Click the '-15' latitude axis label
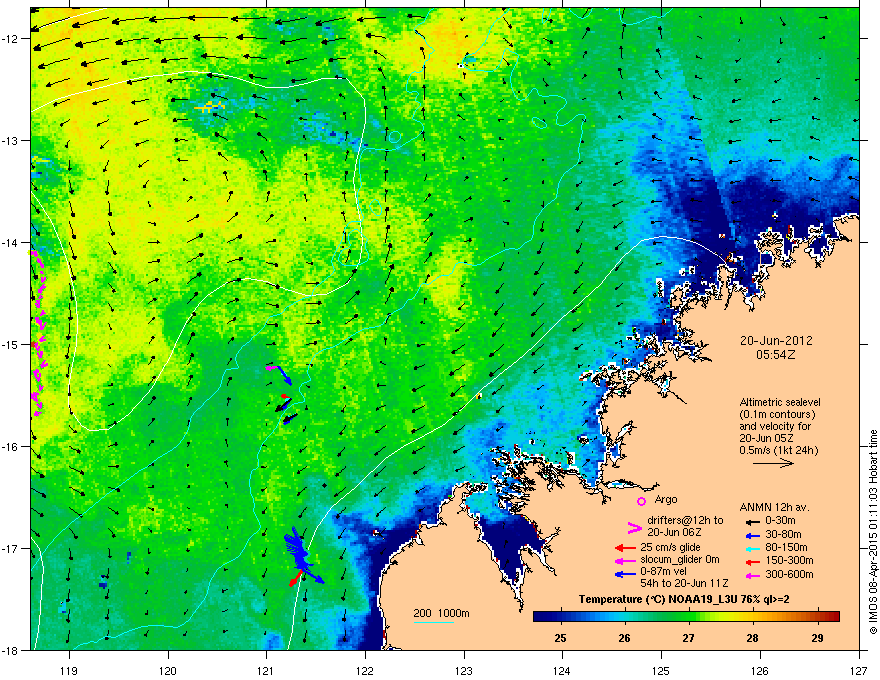This screenshot has height=680, width=880. point(11,344)
